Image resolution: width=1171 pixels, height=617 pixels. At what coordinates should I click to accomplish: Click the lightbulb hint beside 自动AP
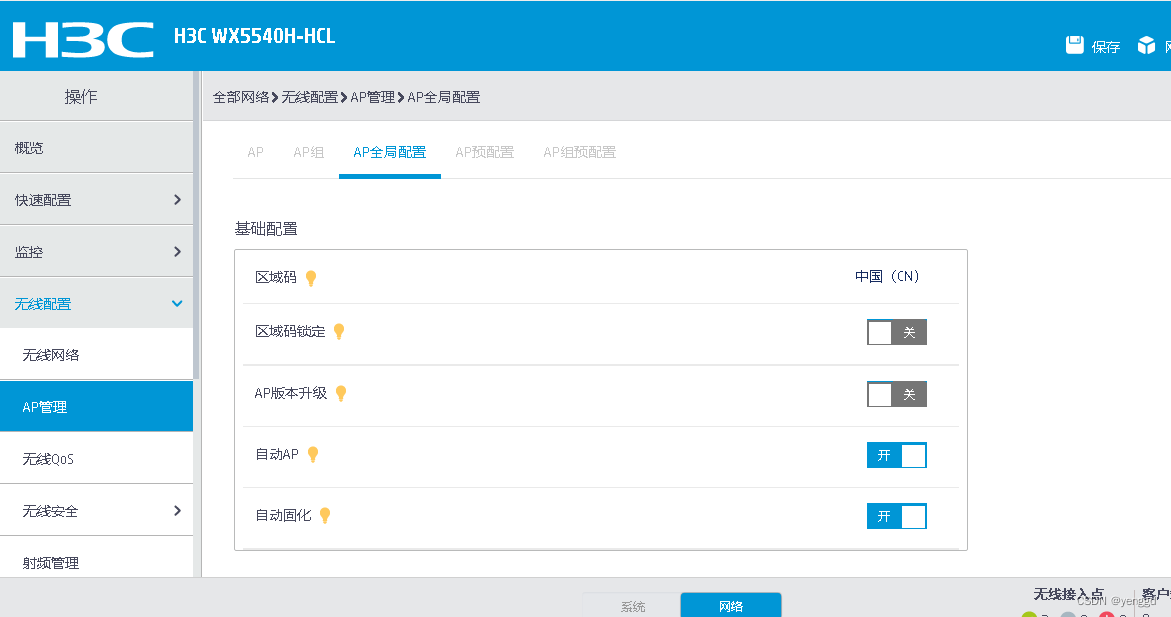click(312, 454)
